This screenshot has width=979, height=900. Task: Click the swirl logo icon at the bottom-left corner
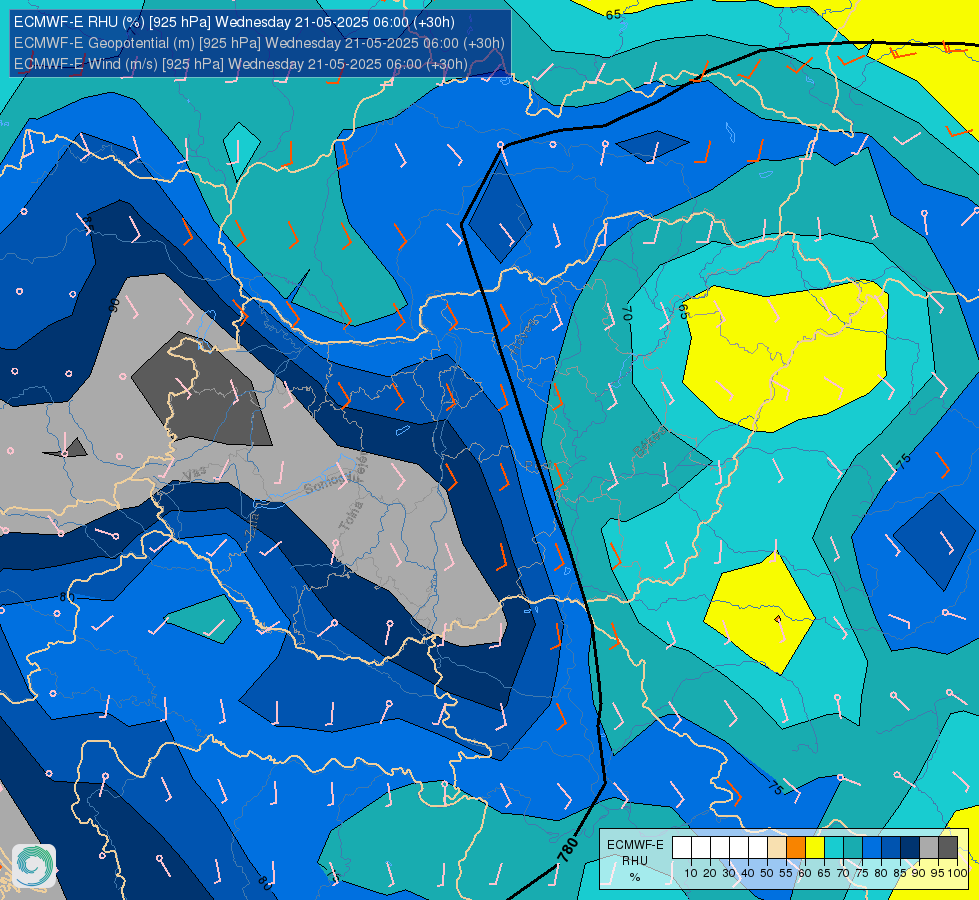(x=34, y=866)
